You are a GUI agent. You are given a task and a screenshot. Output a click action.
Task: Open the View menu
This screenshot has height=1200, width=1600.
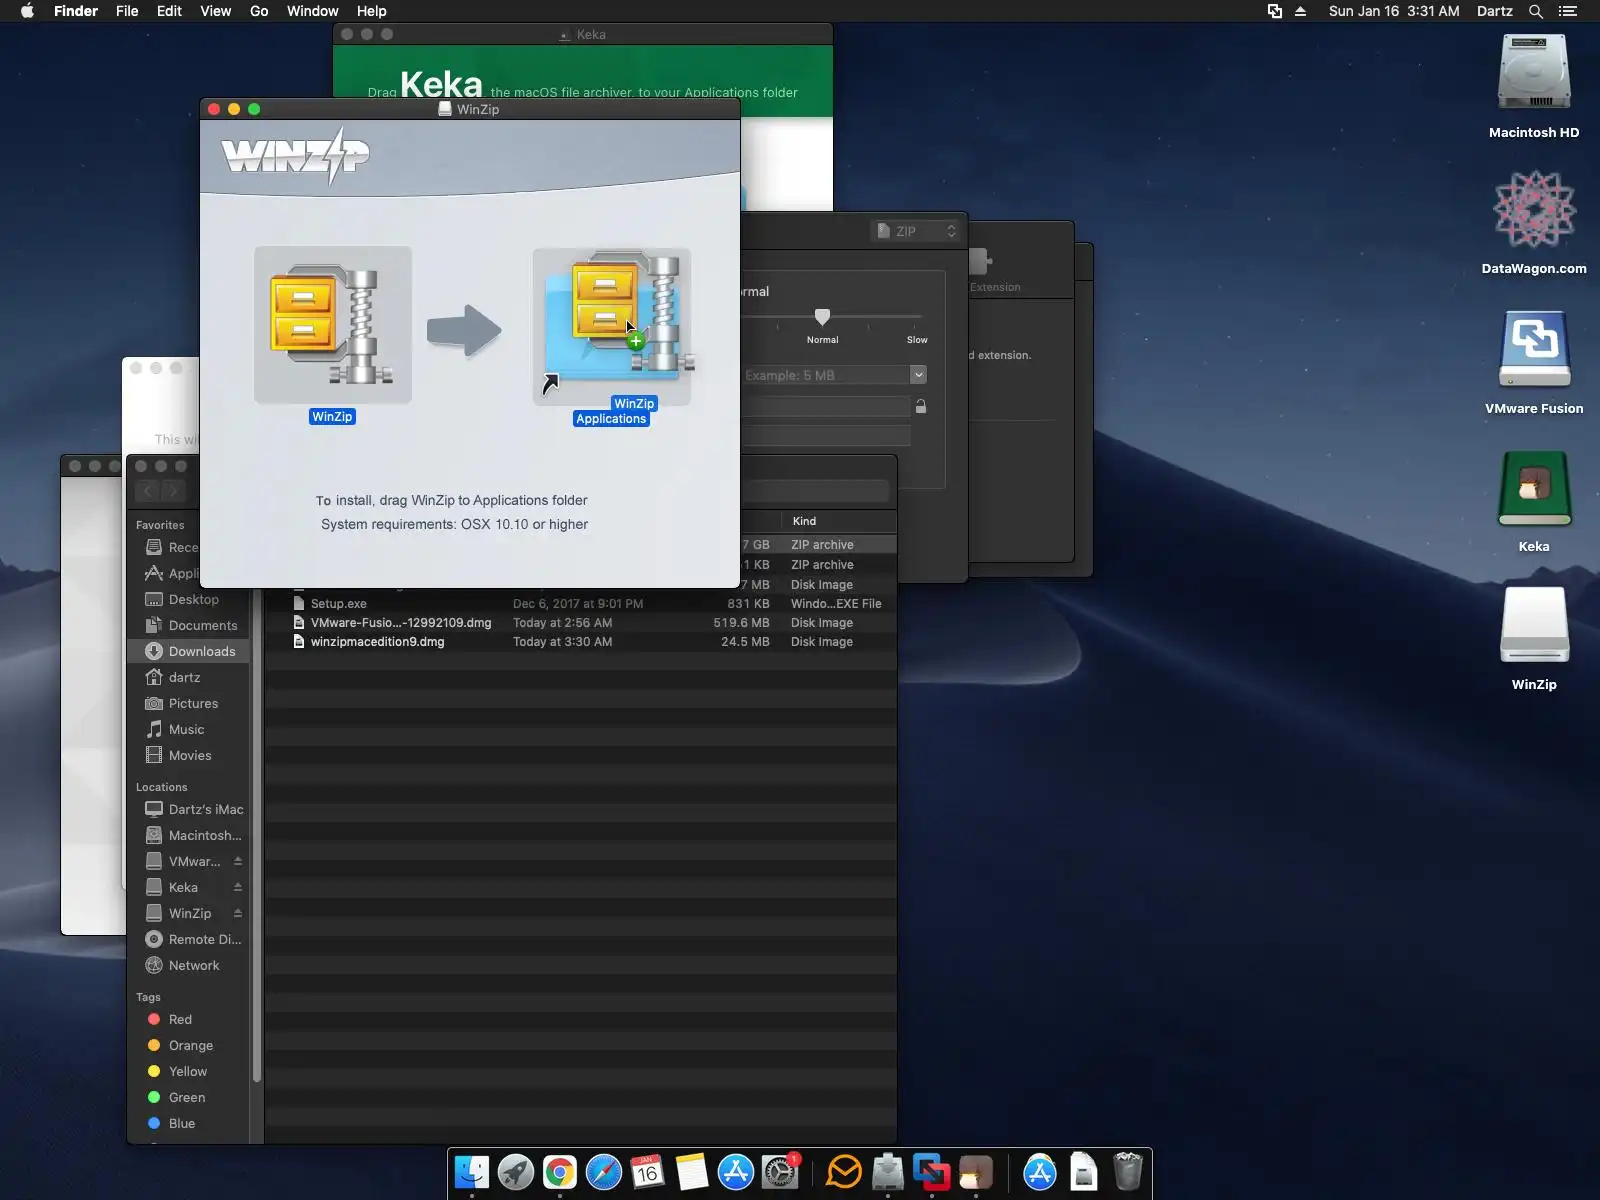point(215,11)
